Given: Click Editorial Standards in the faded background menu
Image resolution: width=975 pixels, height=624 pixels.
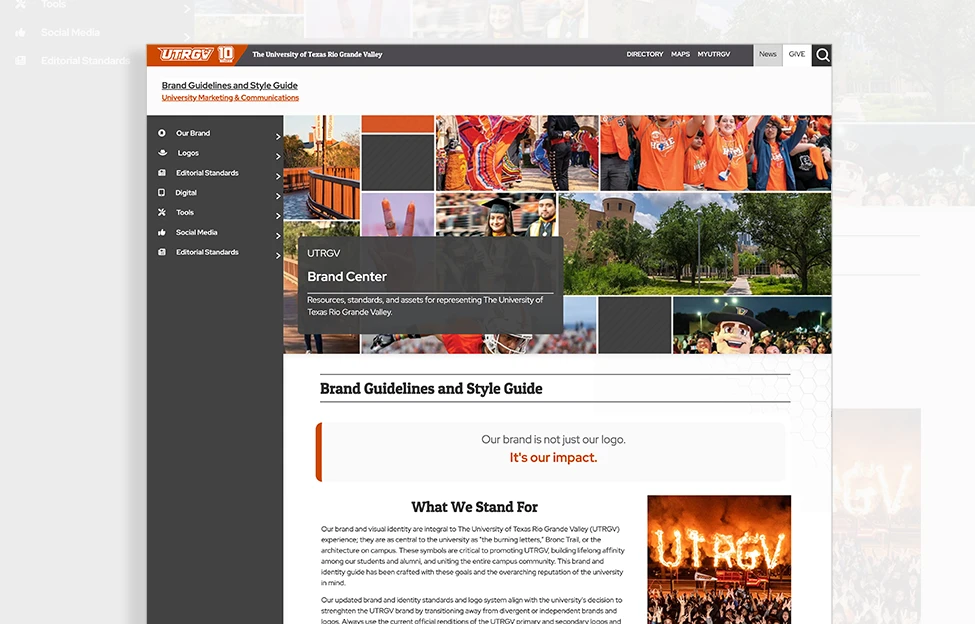Looking at the screenshot, I should point(85,60).
